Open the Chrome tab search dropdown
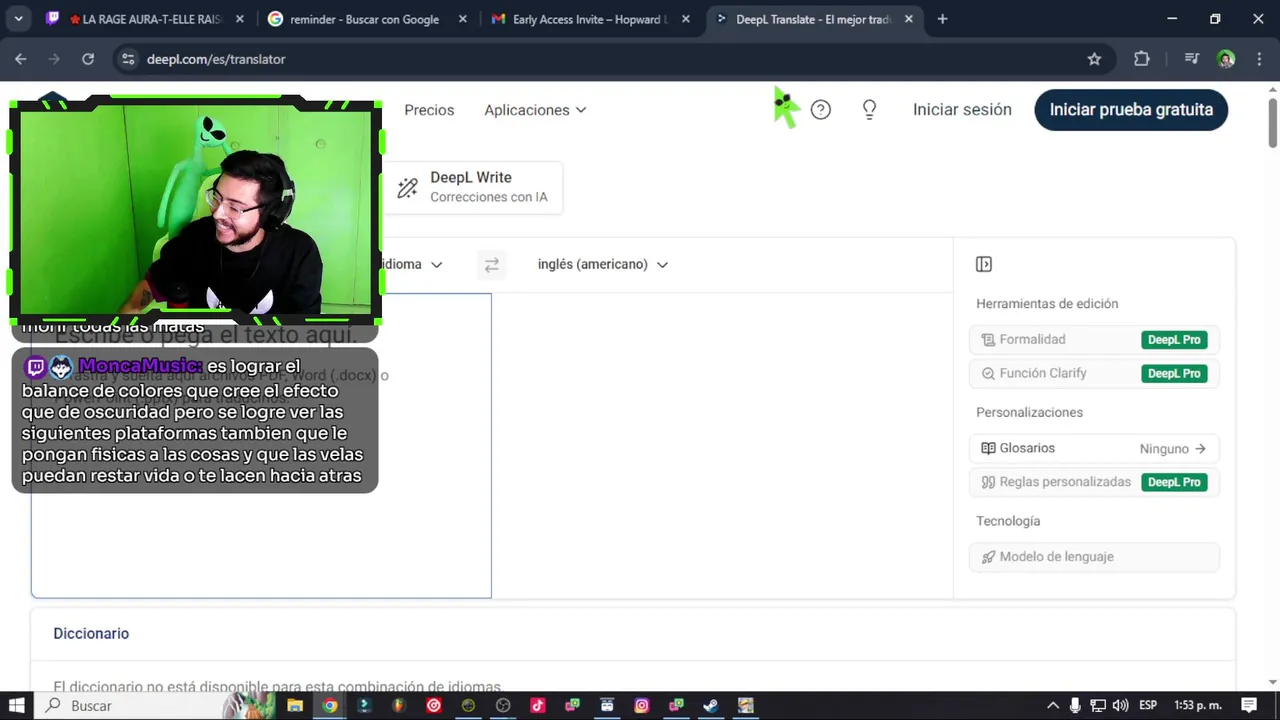This screenshot has width=1280, height=720. pyautogui.click(x=18, y=19)
